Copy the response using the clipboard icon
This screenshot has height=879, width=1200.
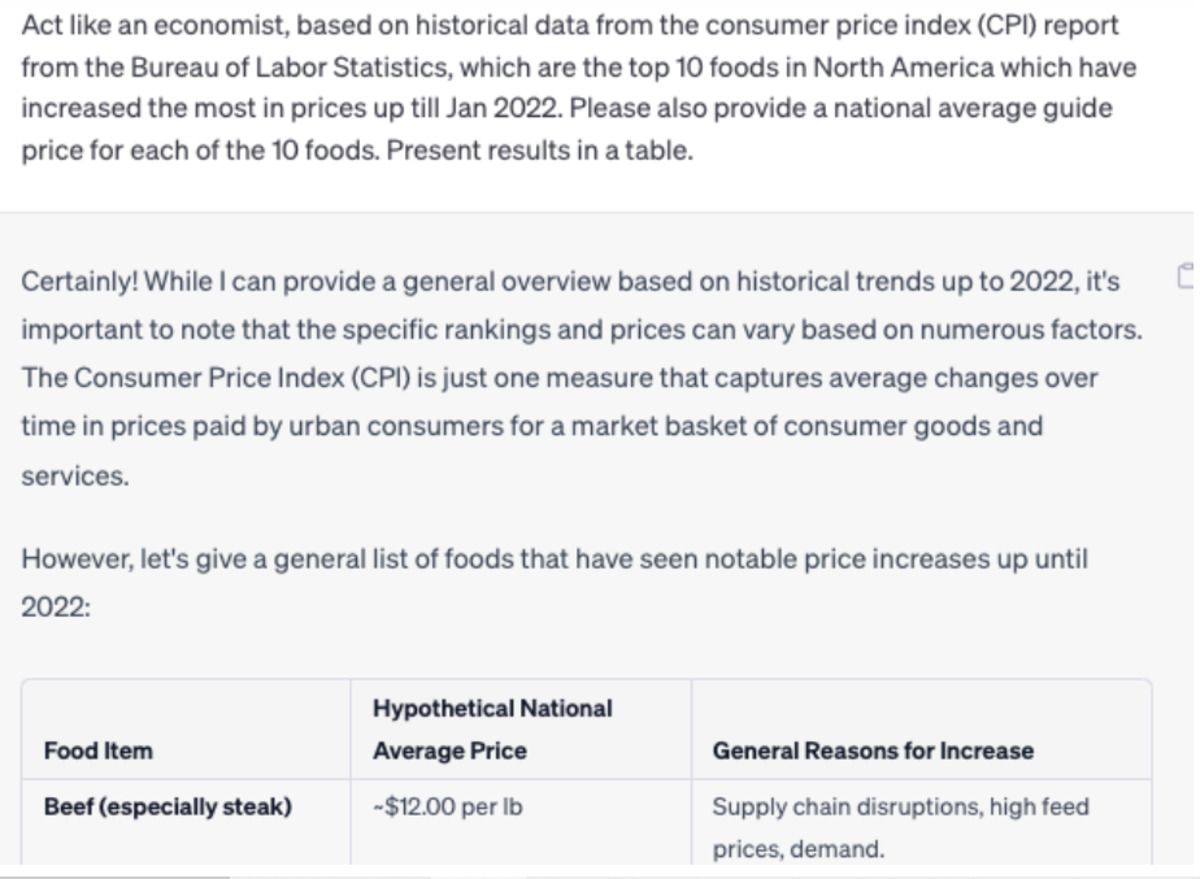coord(1188,283)
